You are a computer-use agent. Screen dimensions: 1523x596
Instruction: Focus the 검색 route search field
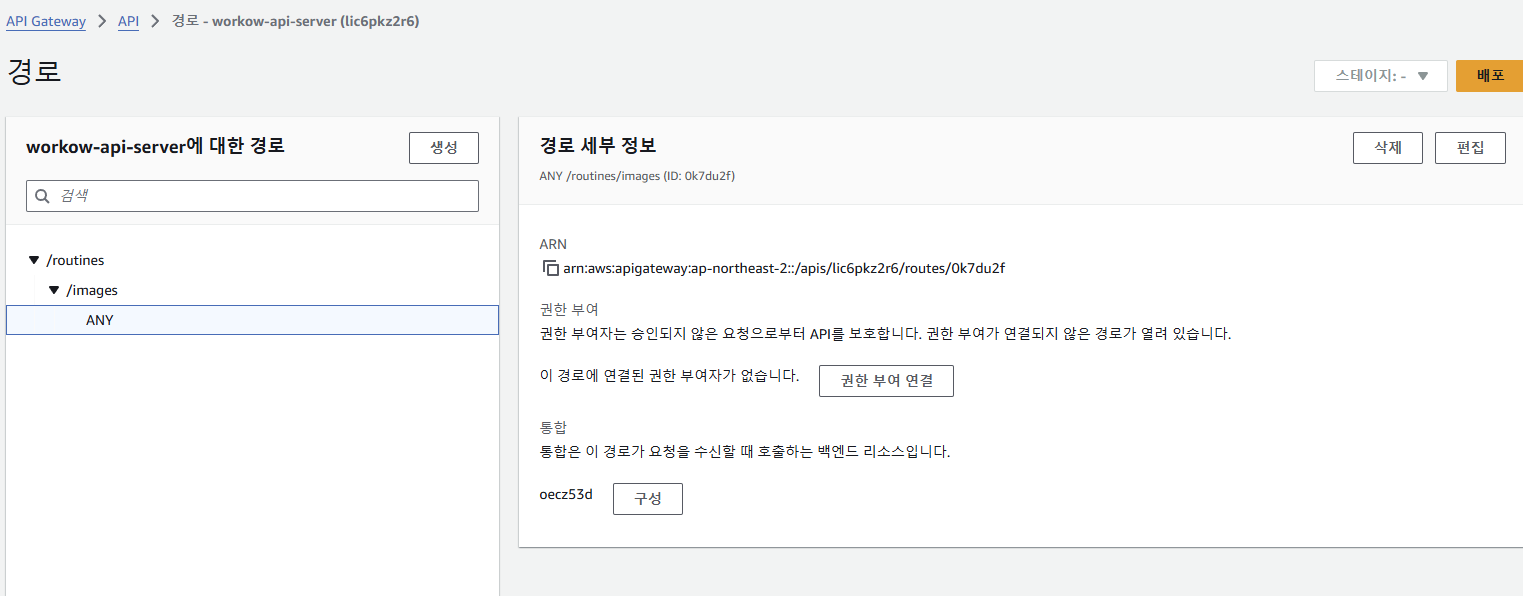coord(252,196)
